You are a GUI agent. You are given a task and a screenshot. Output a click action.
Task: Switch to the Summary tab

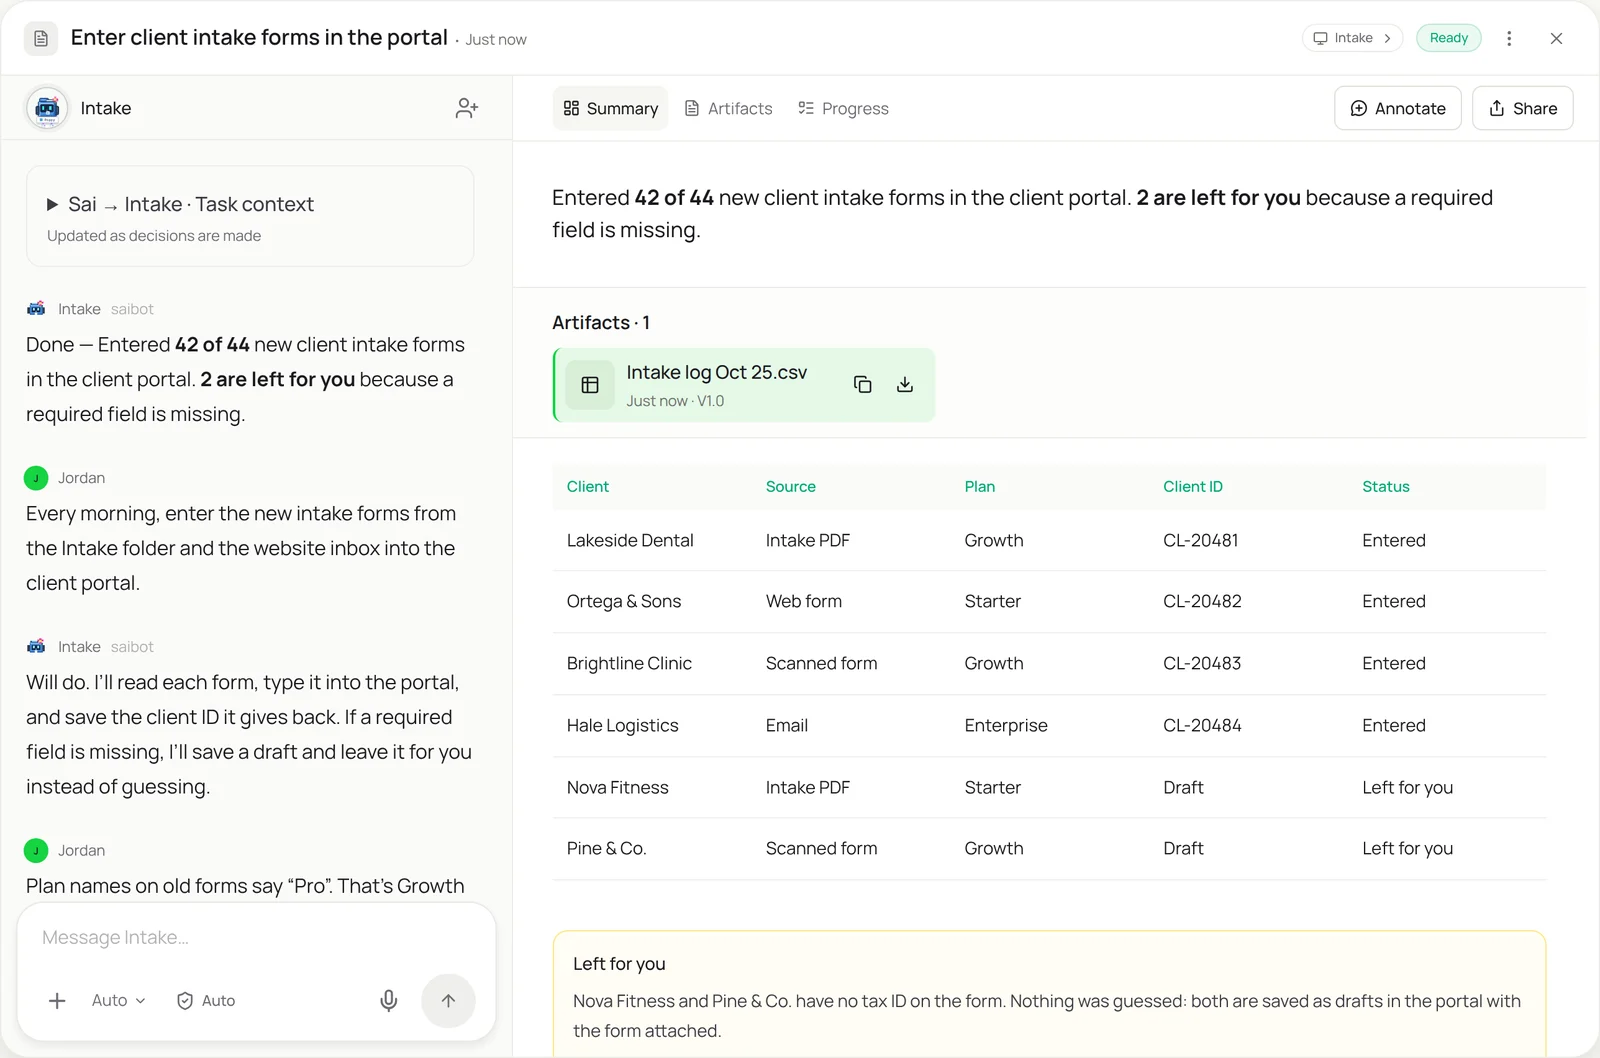tap(610, 108)
